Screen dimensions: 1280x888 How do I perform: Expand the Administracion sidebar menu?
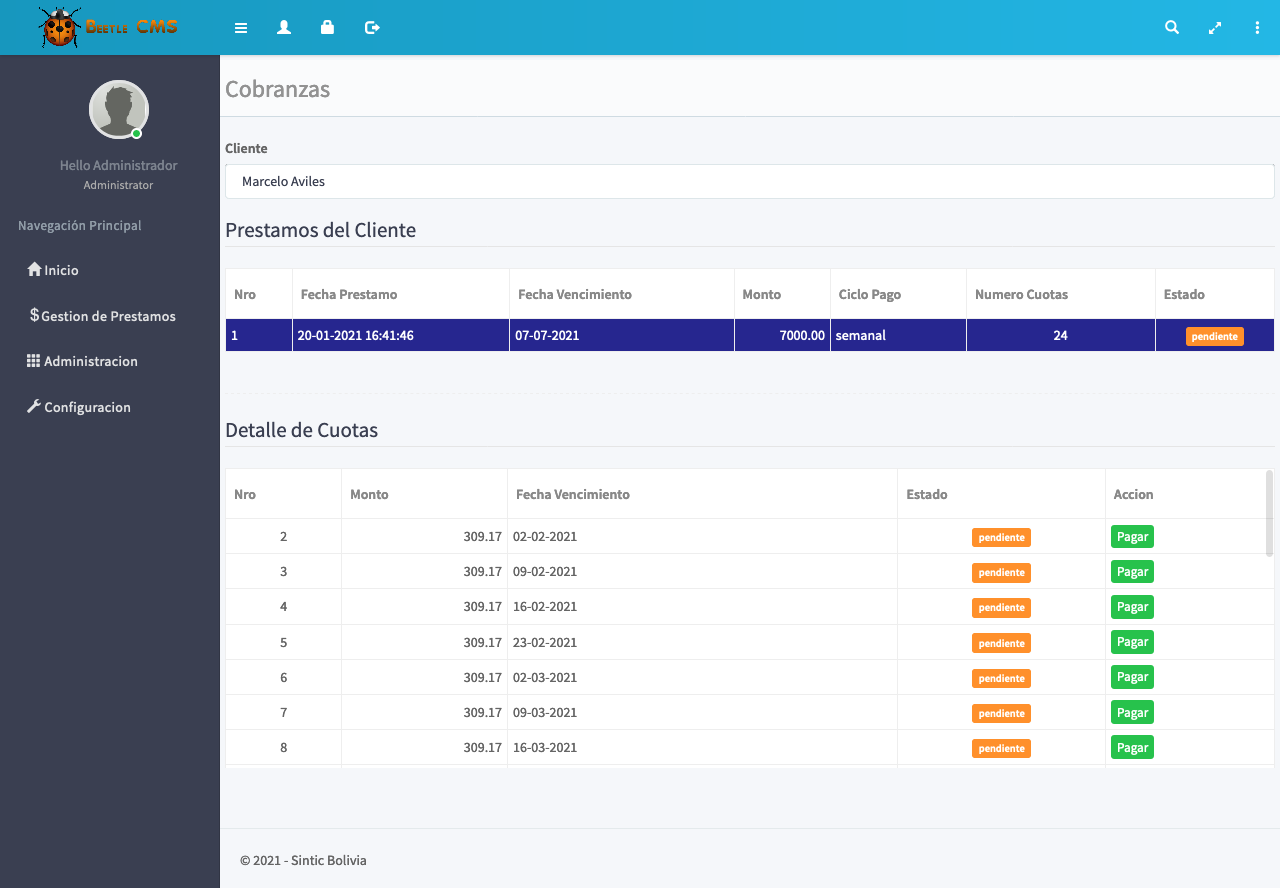pyautogui.click(x=90, y=361)
